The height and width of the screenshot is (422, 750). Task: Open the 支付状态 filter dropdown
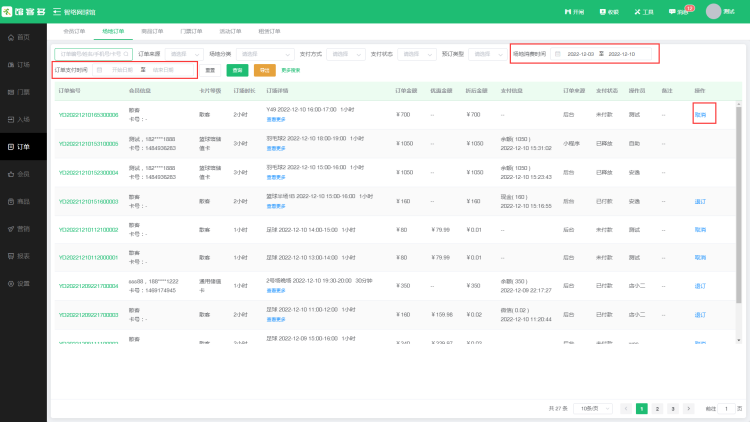coord(419,53)
